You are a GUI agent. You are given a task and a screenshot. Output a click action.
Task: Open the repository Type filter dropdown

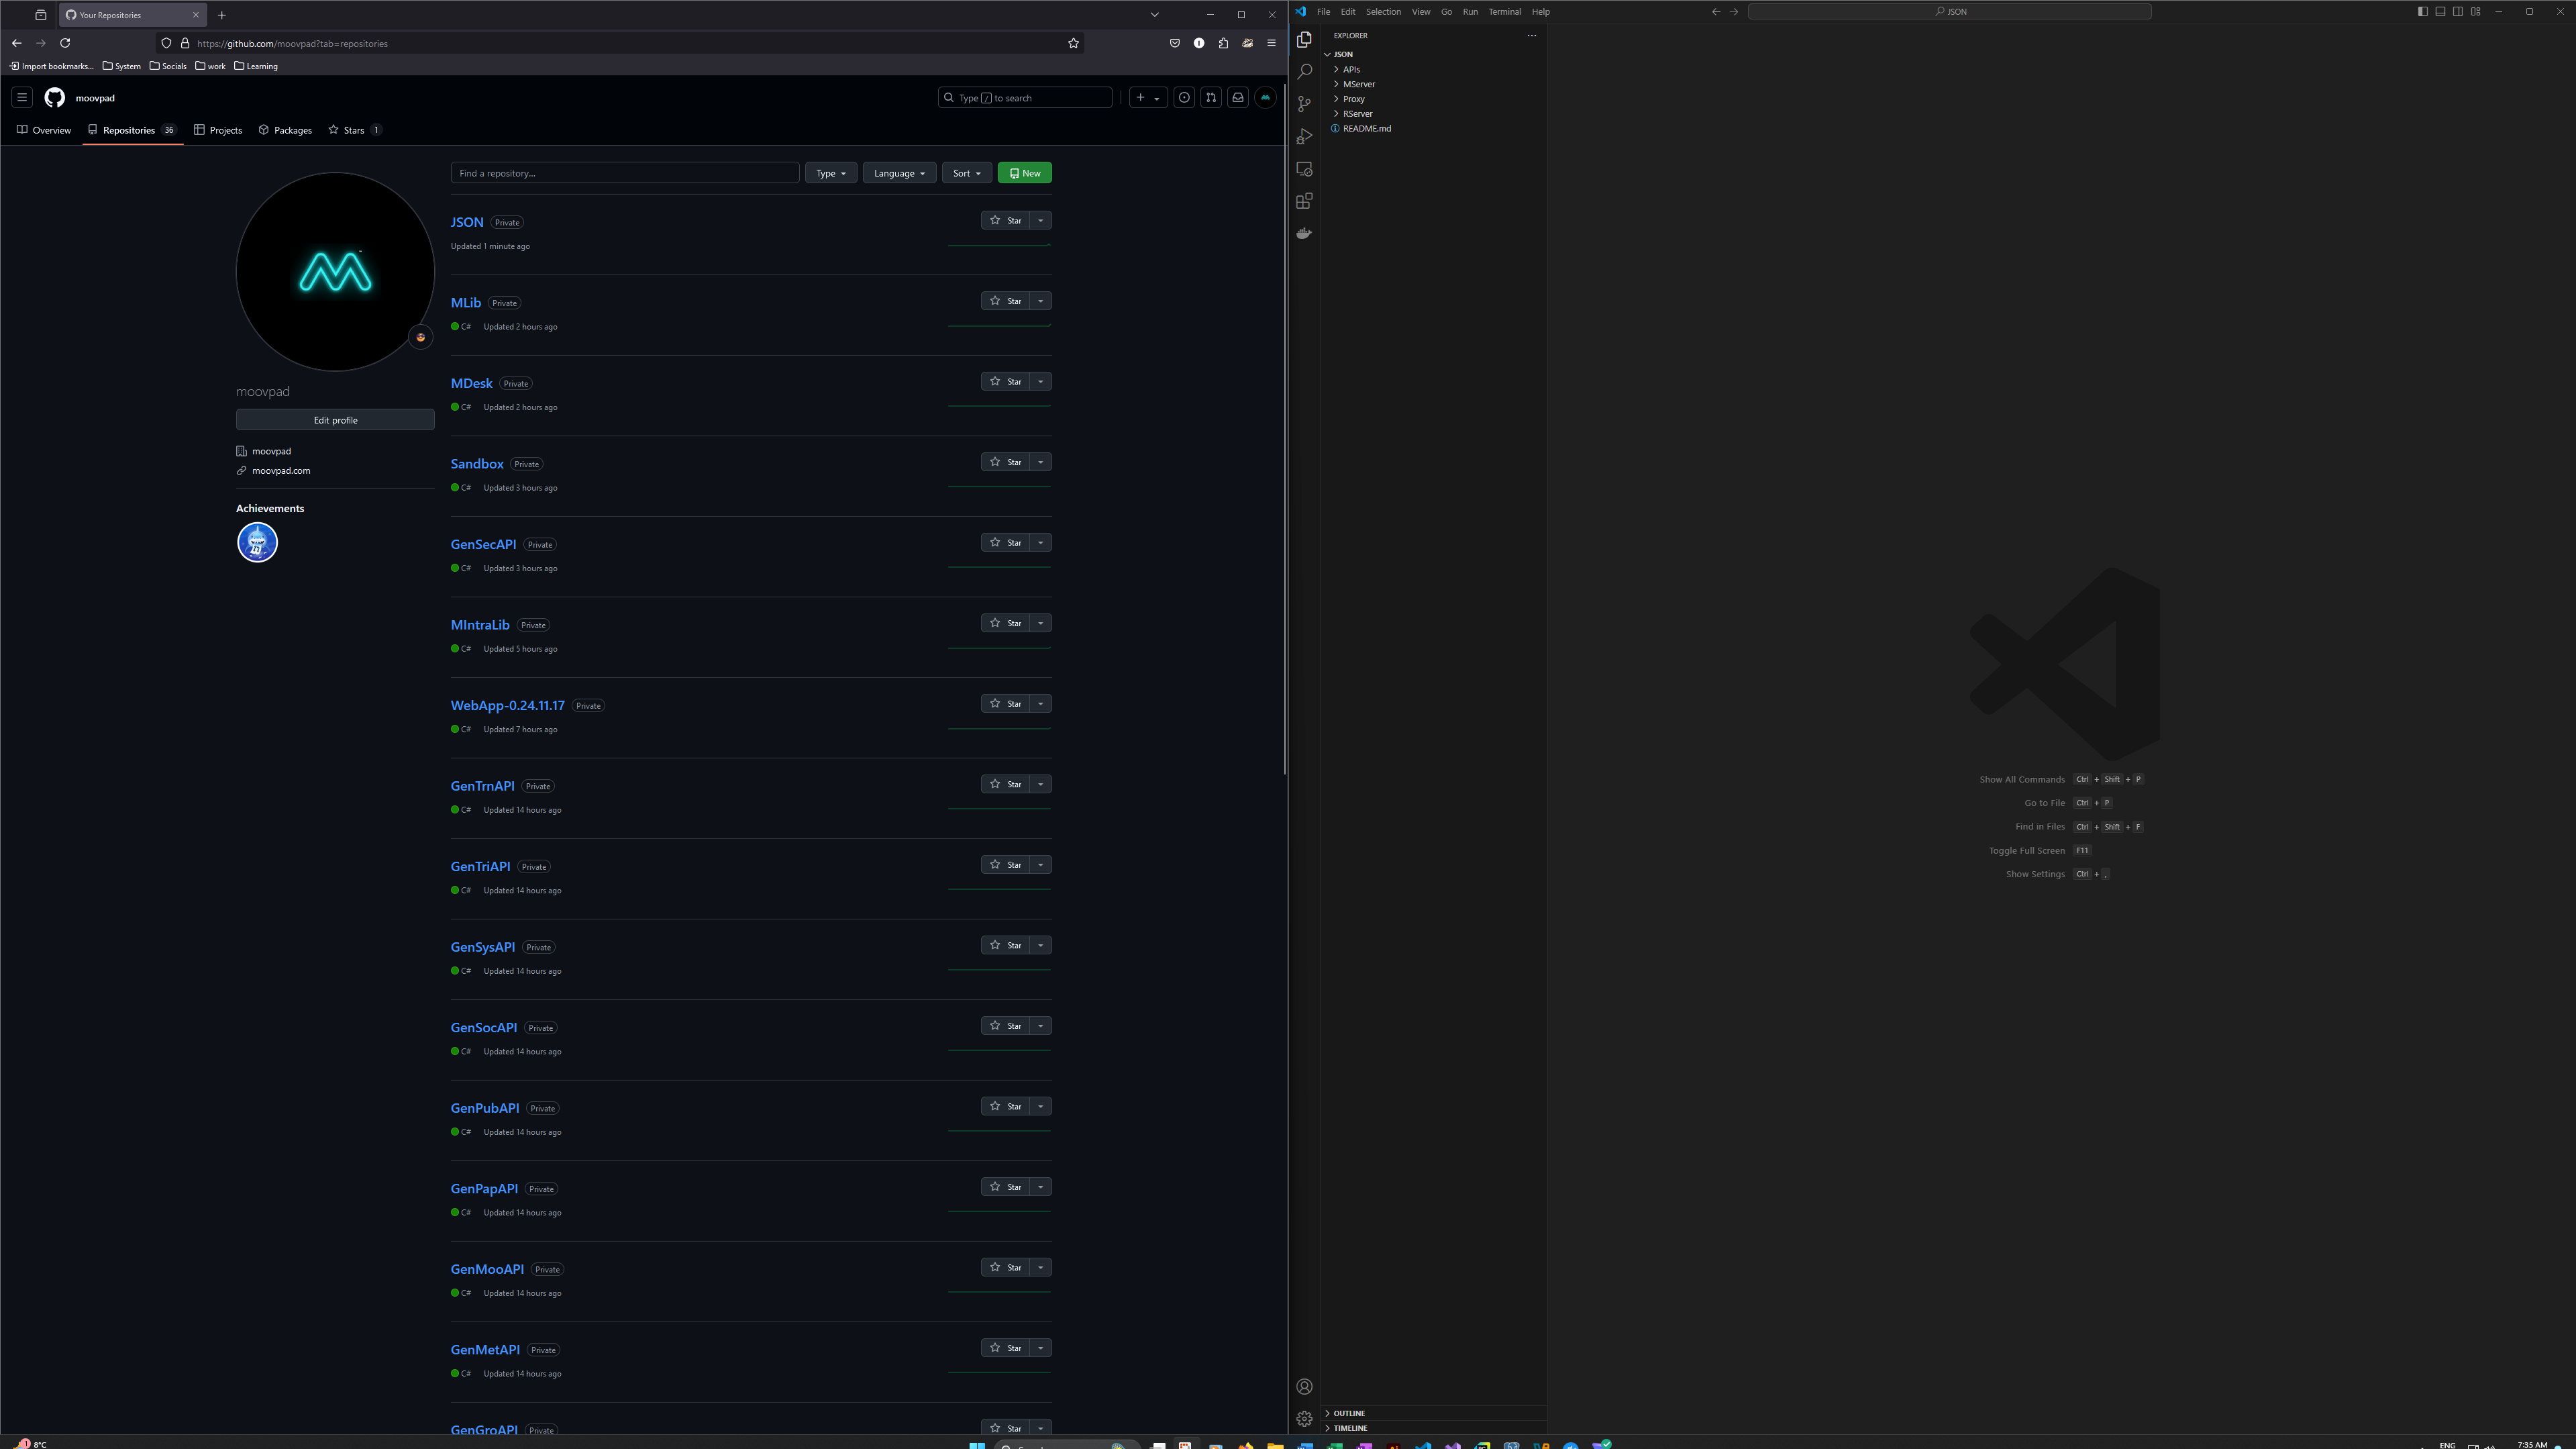[831, 173]
